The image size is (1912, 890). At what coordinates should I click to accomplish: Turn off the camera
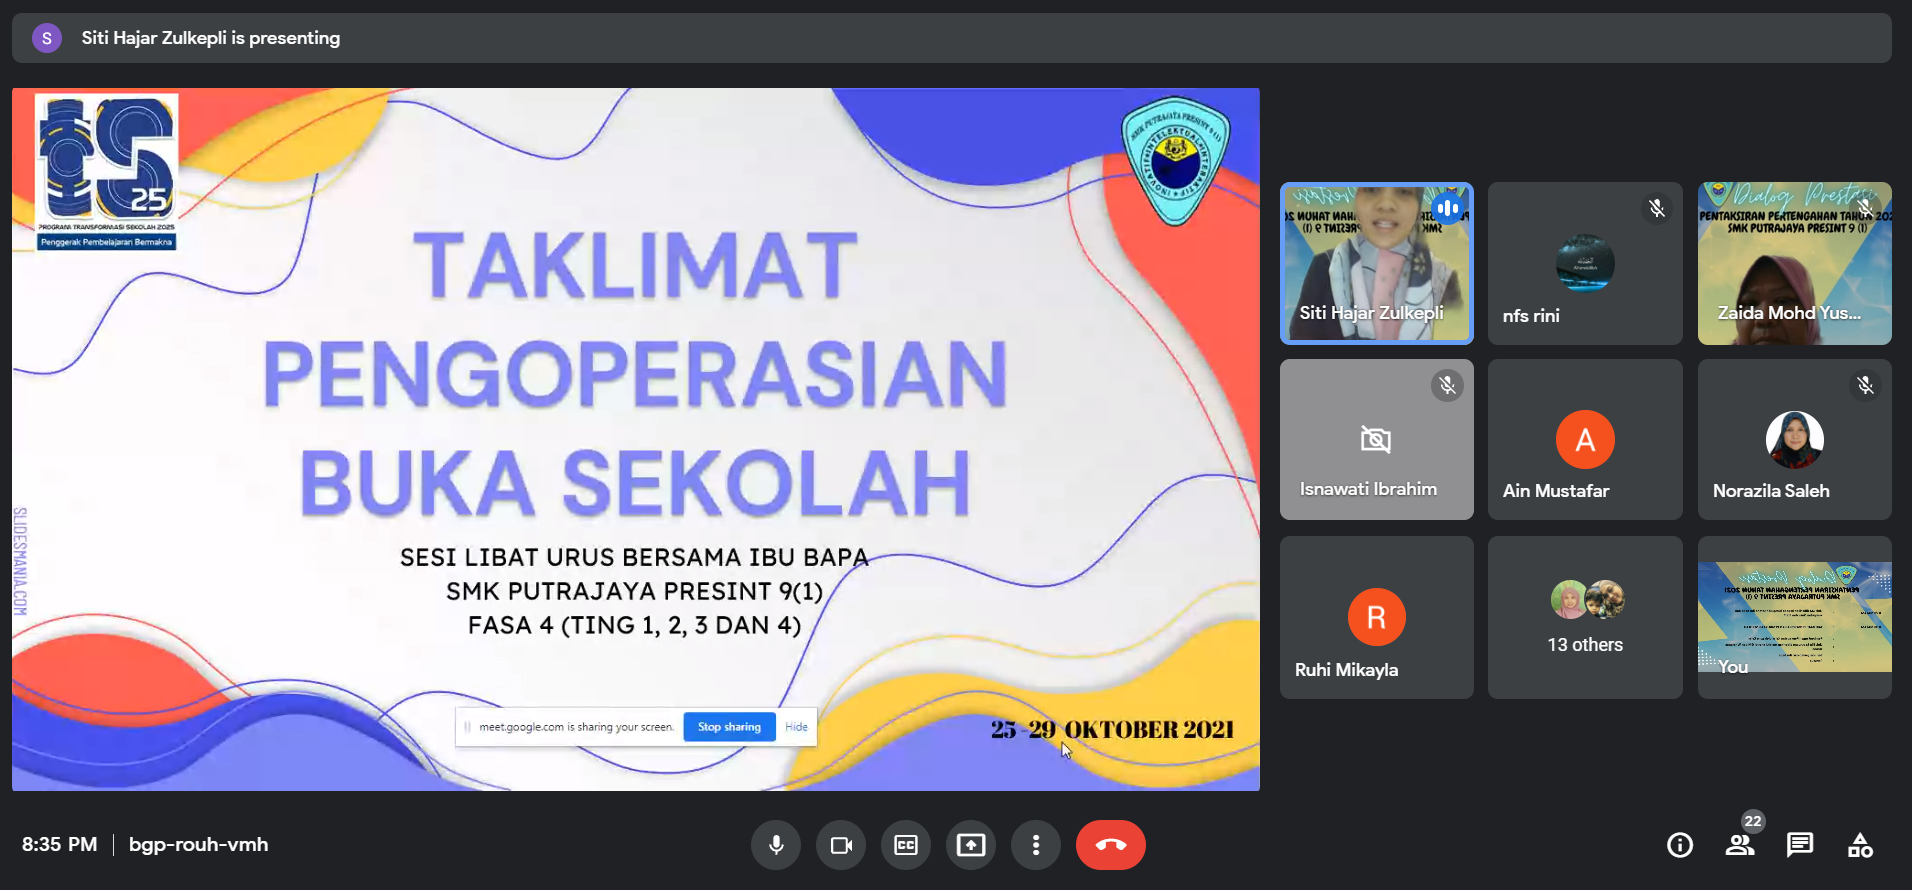click(x=841, y=845)
